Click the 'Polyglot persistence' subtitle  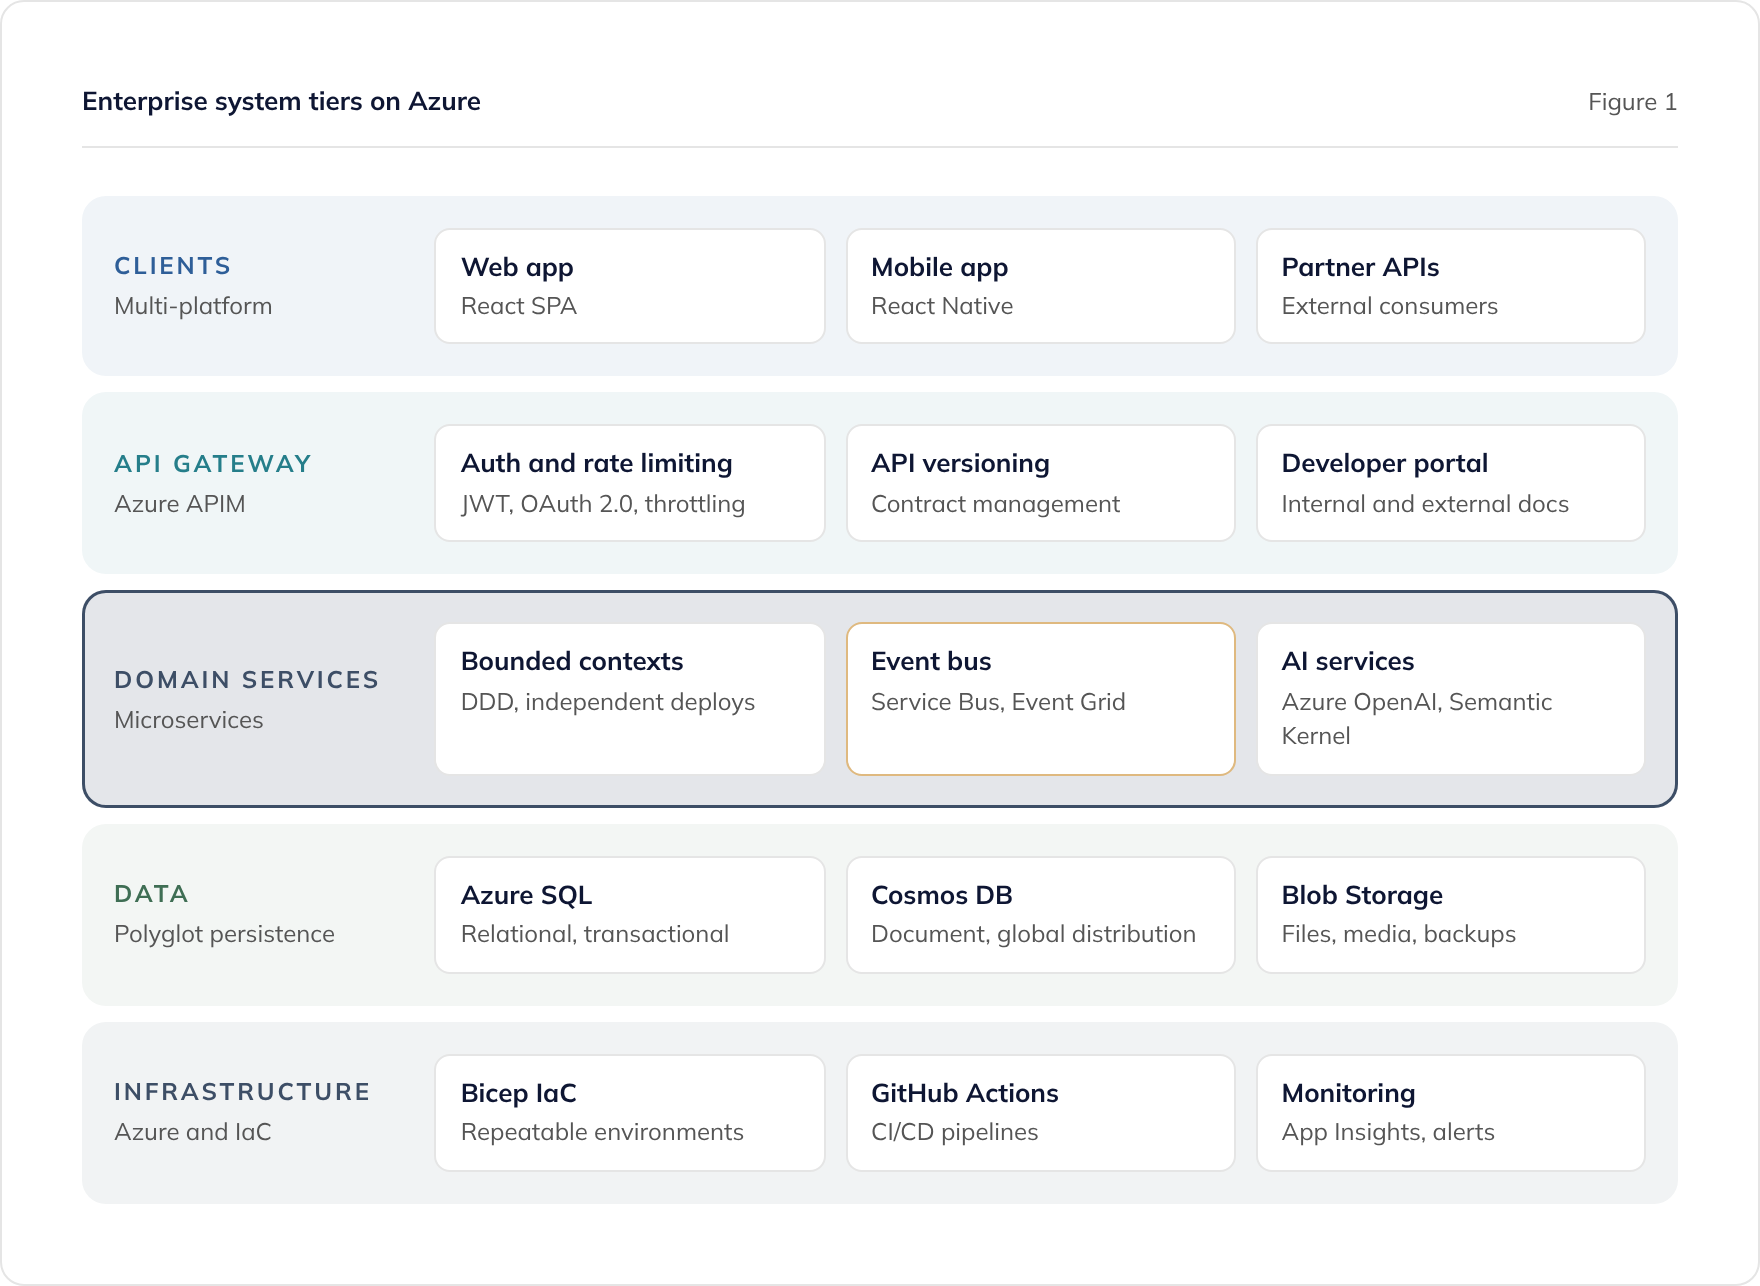pyautogui.click(x=224, y=934)
